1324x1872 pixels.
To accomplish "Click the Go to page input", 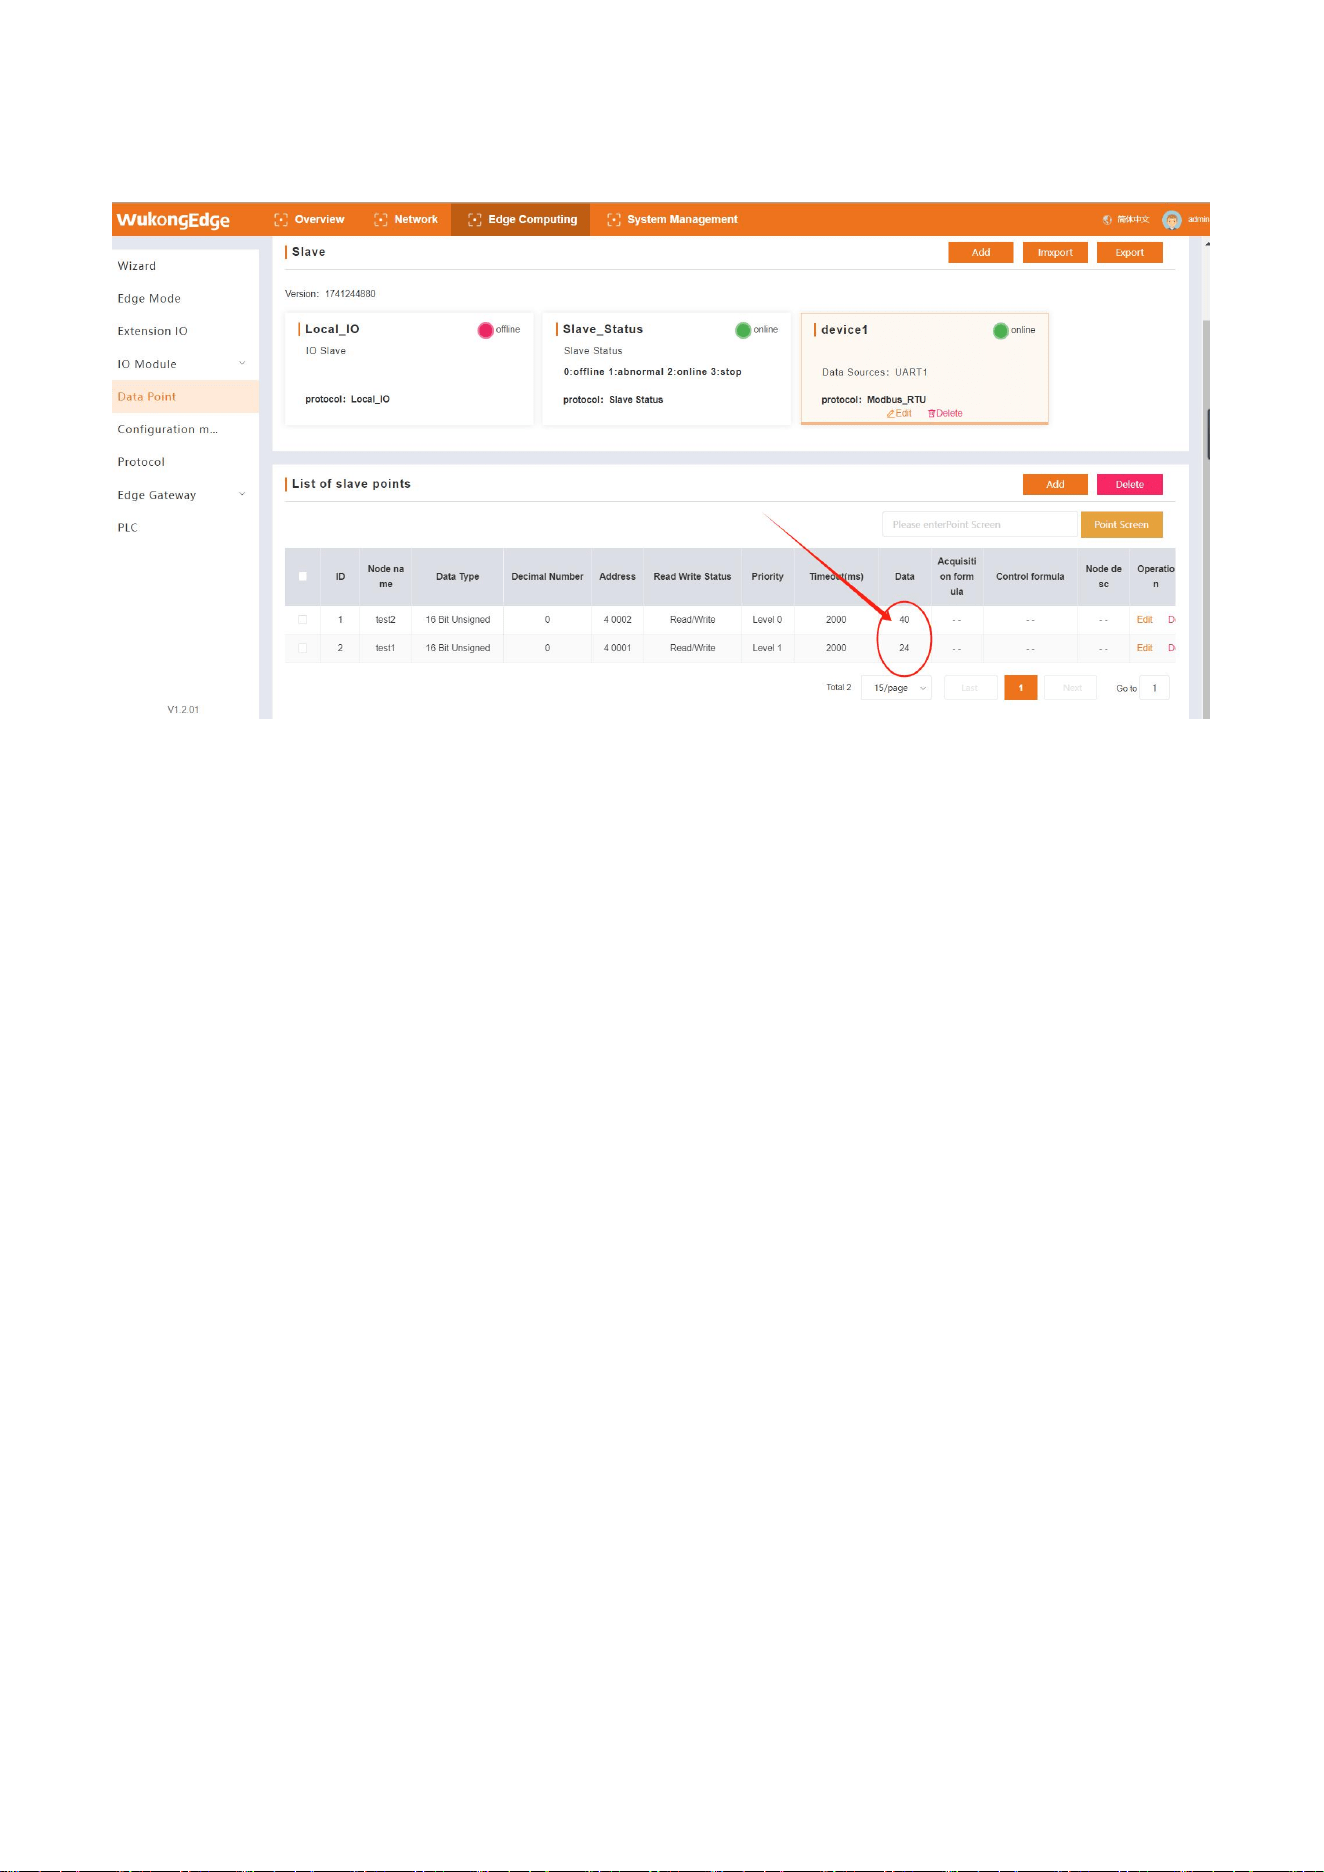I will pos(1155,688).
